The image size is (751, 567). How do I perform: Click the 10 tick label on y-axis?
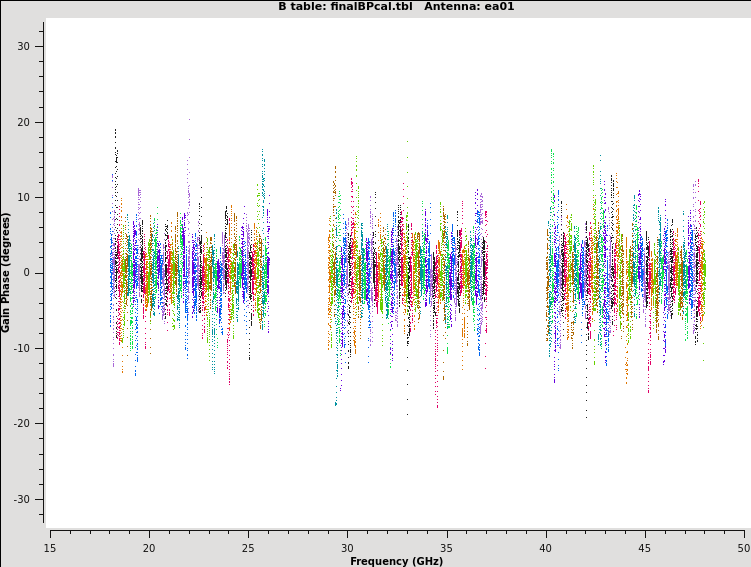pos(24,198)
